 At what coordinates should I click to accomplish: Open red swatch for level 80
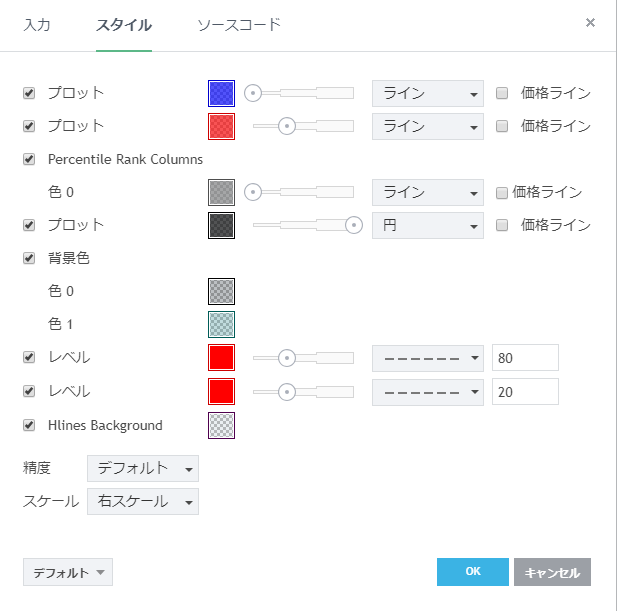221,358
